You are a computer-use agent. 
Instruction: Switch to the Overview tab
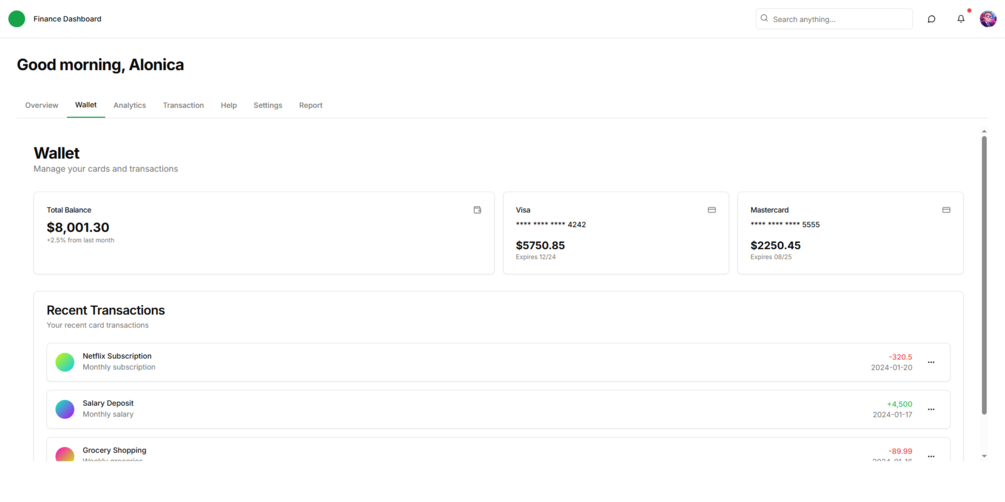point(42,105)
